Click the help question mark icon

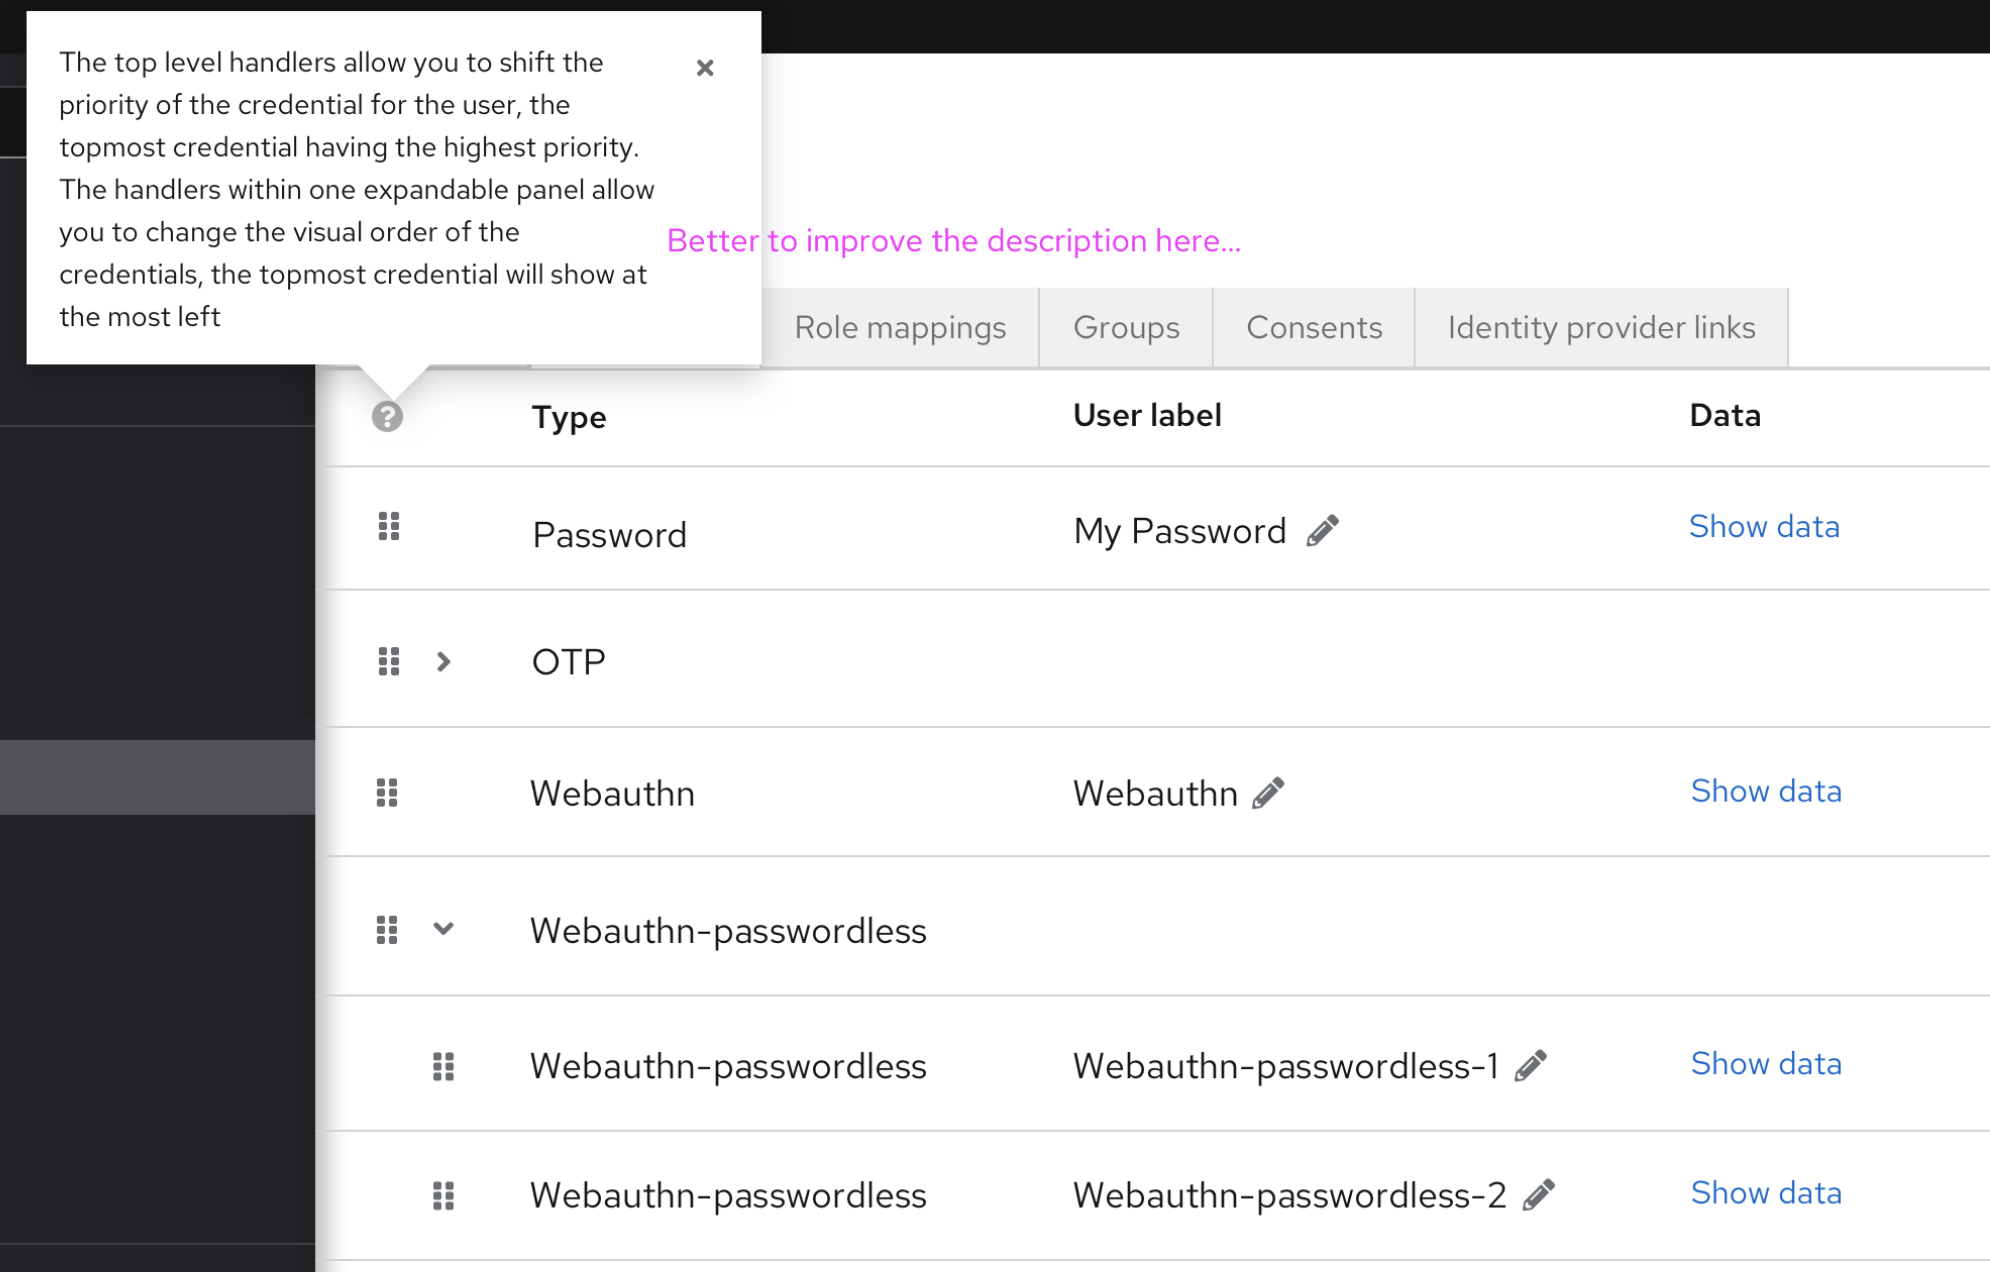click(x=387, y=415)
